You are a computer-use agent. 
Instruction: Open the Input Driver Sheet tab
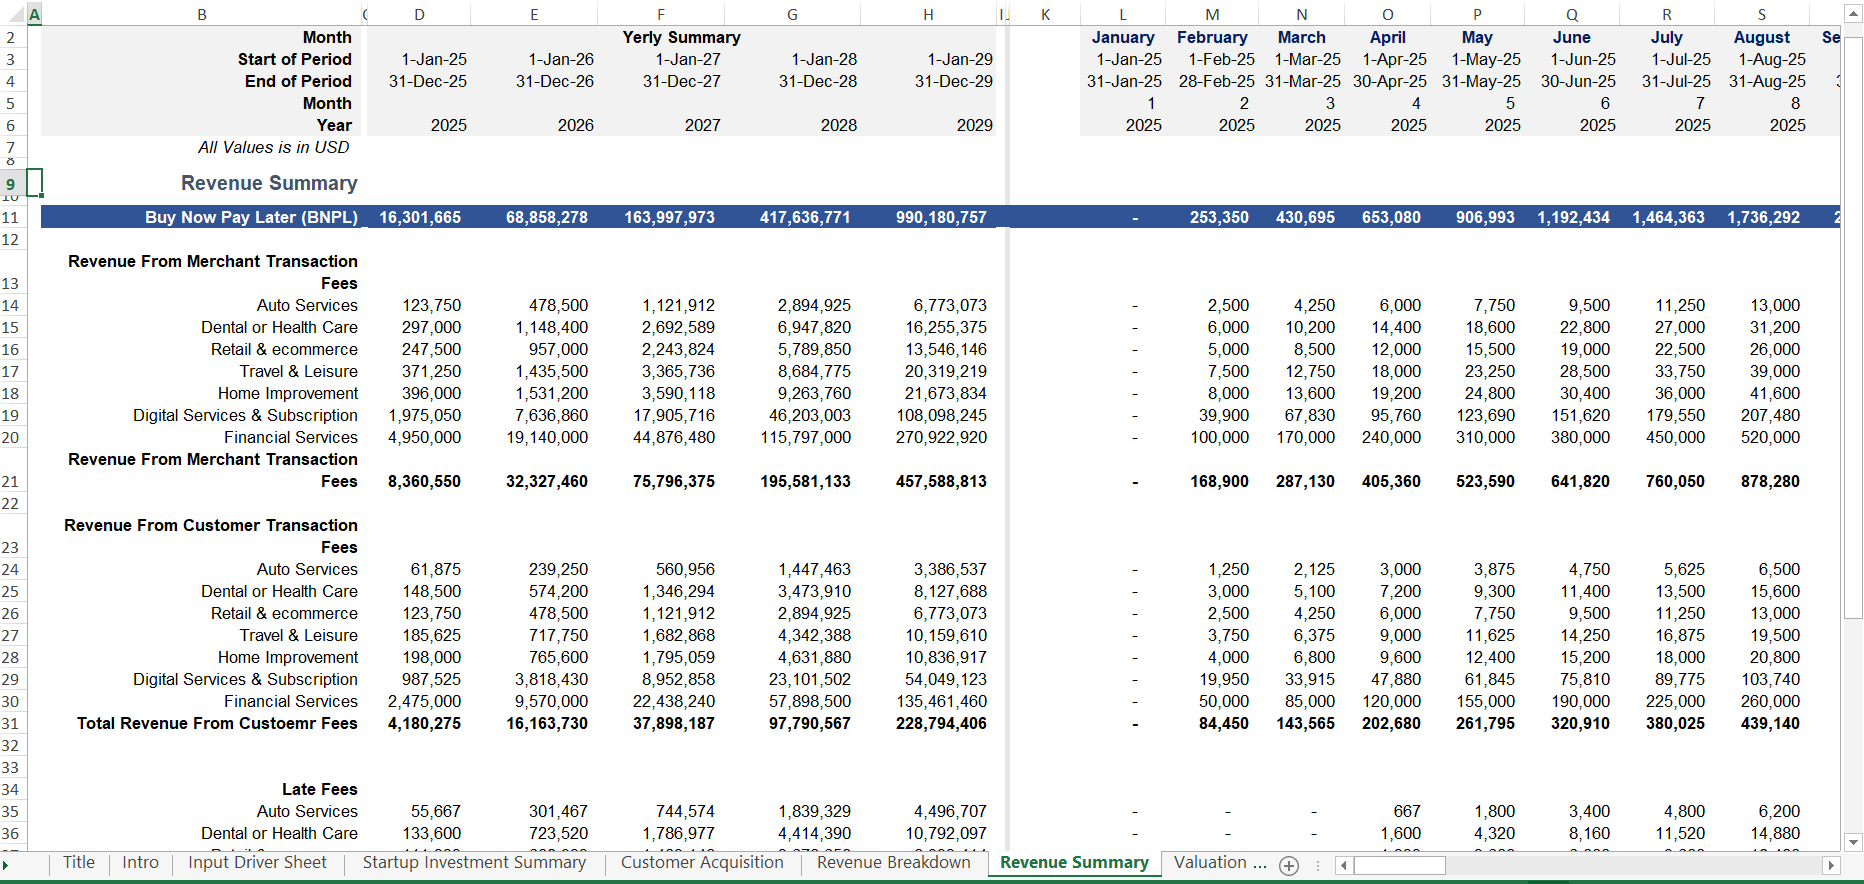257,863
